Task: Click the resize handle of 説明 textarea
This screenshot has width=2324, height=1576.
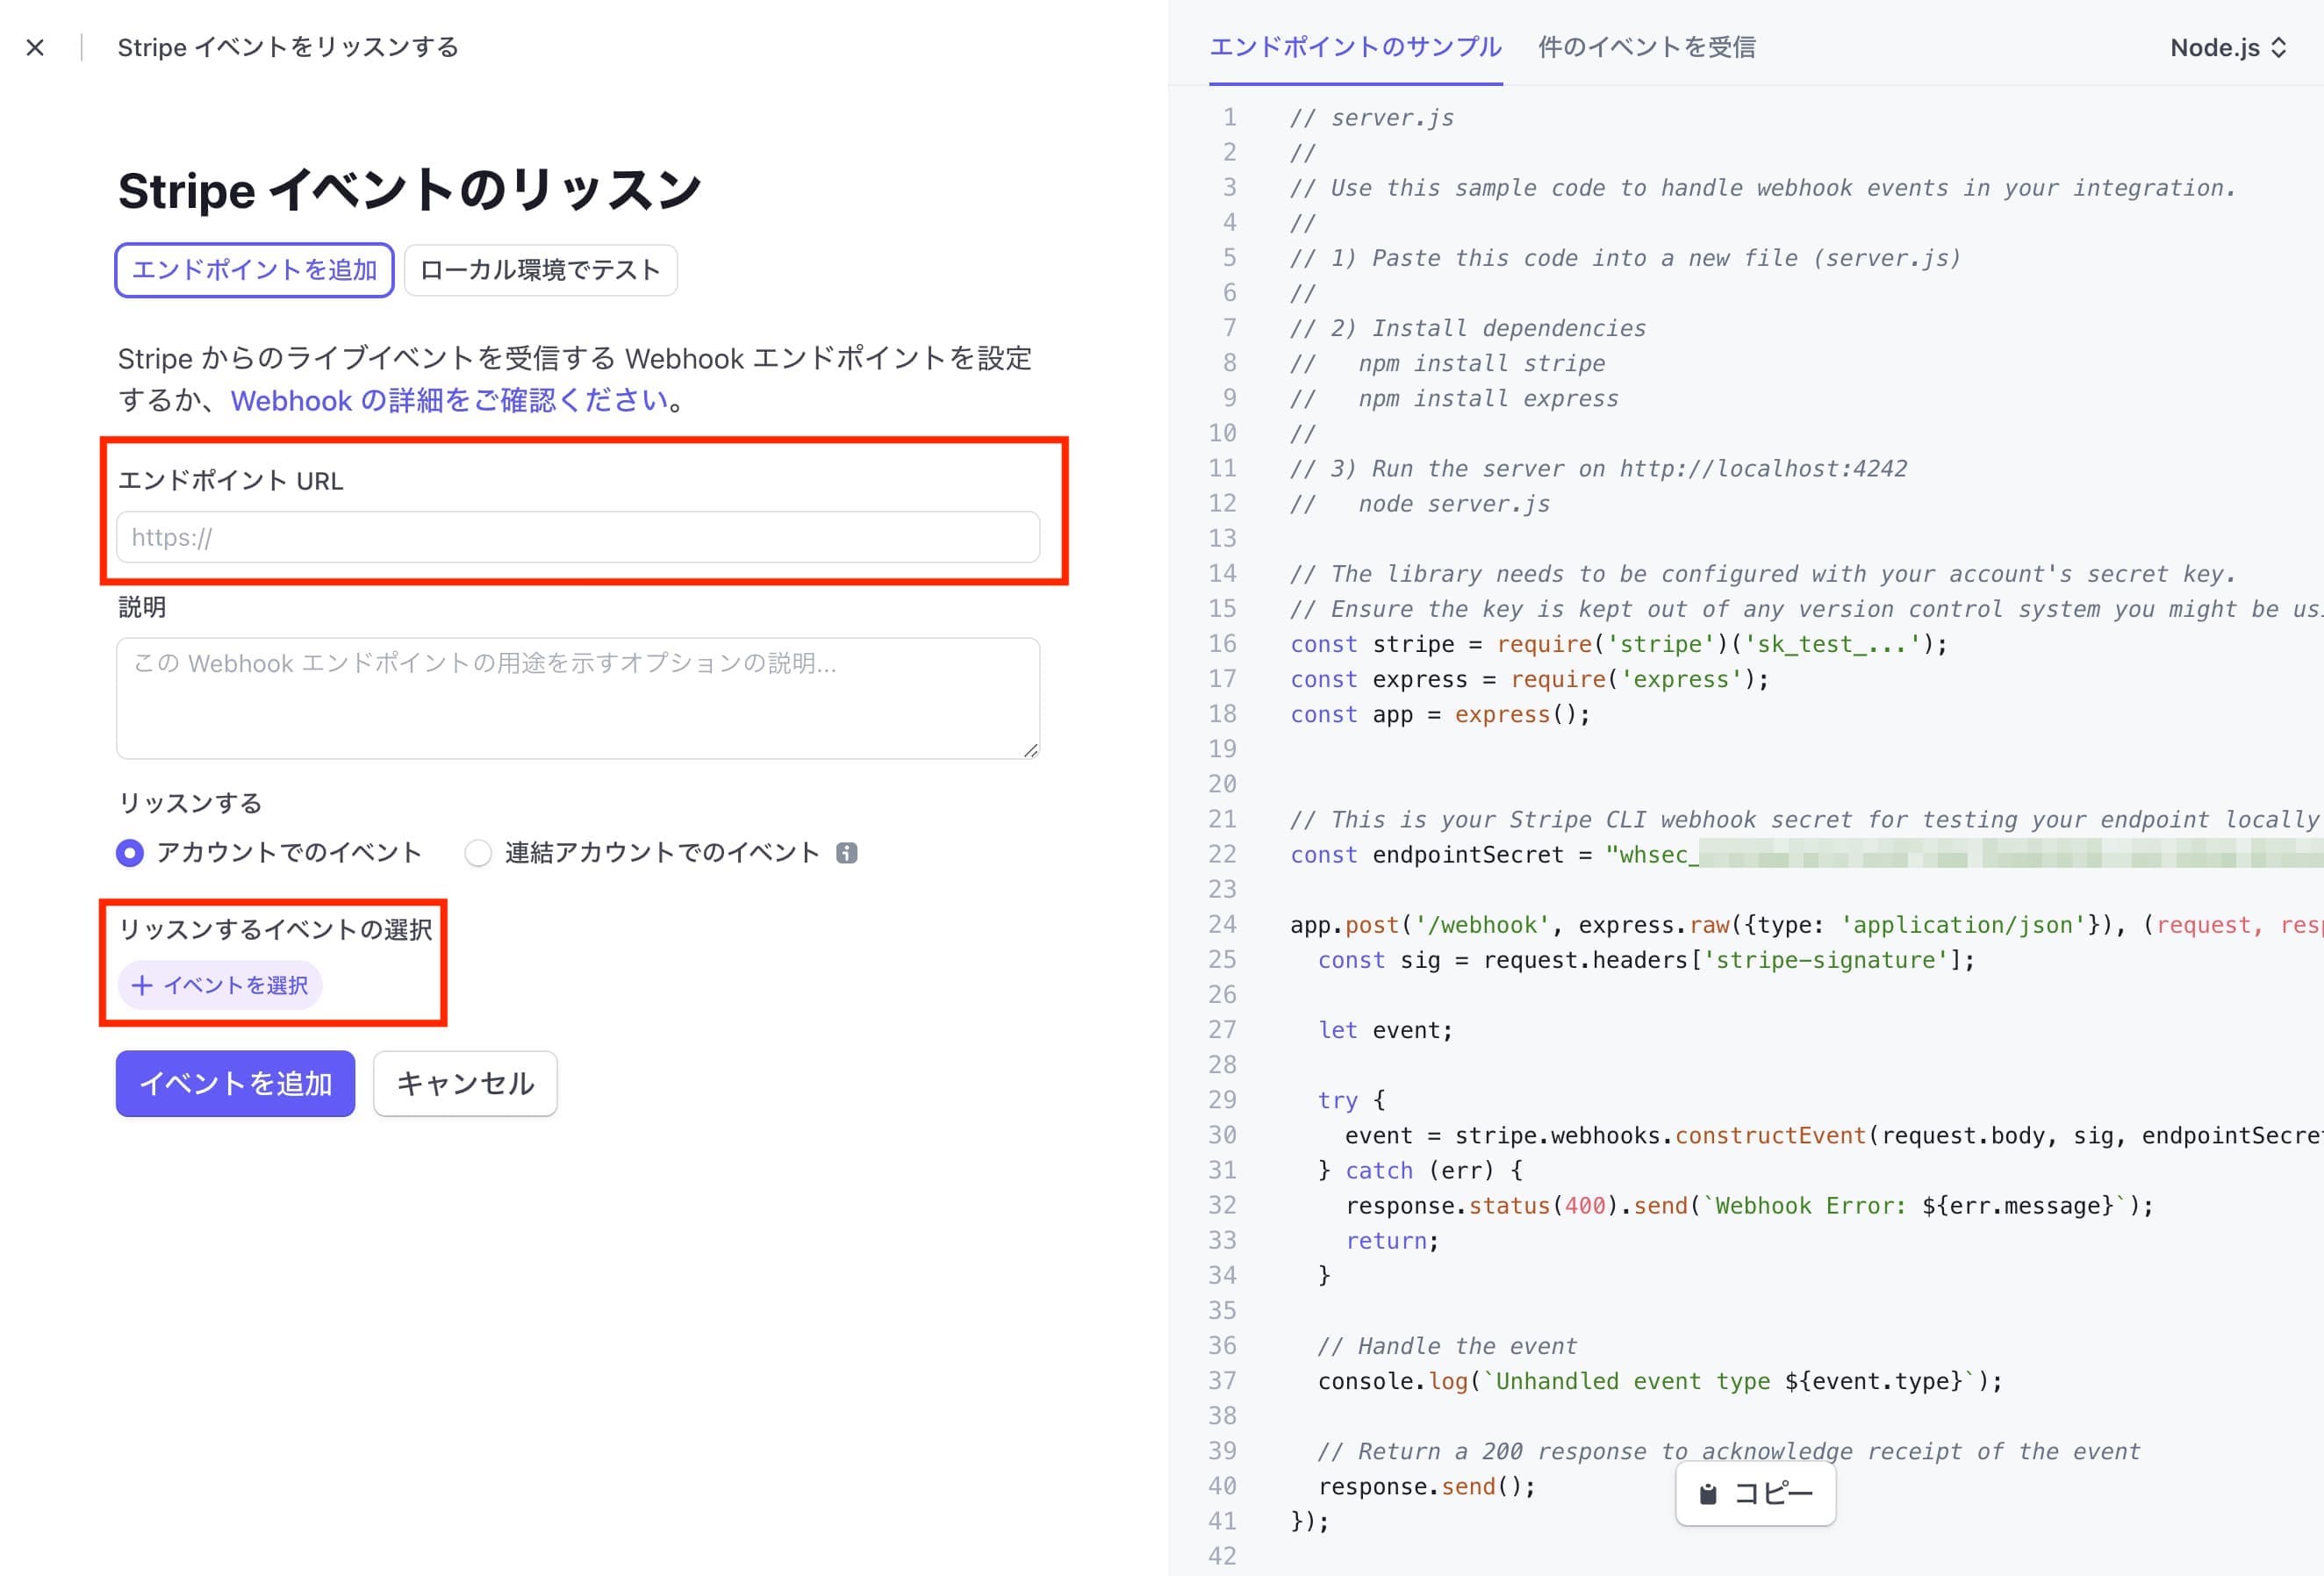Action: coord(1031,750)
